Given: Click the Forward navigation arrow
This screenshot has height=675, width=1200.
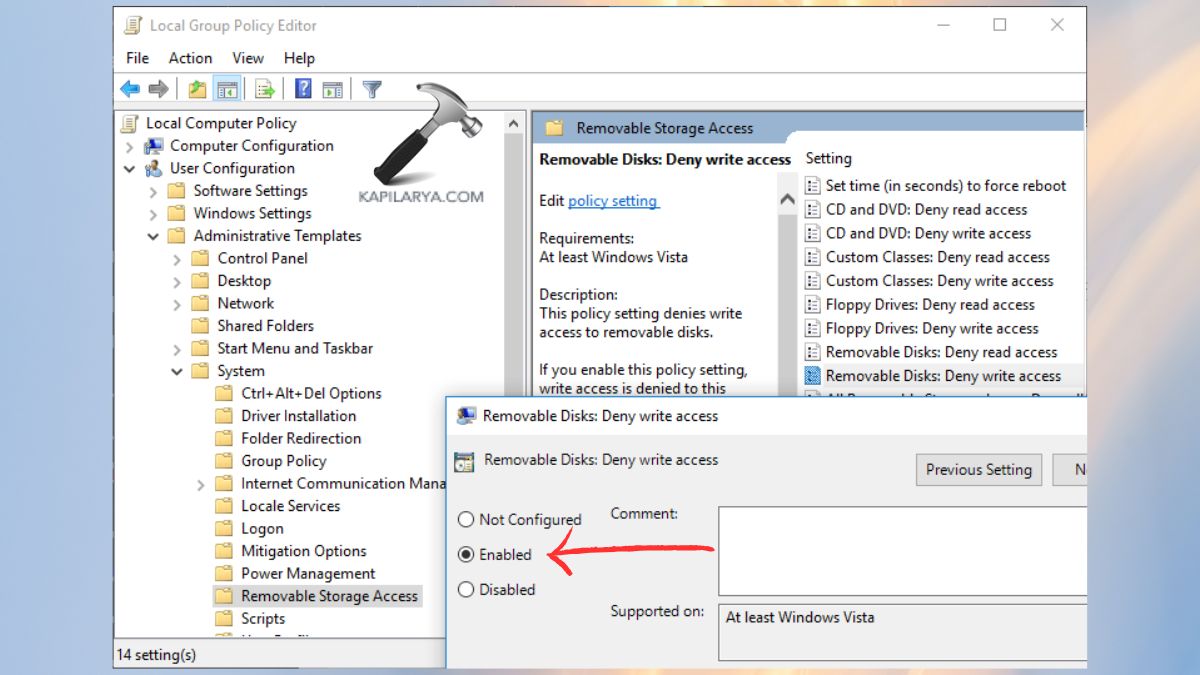Looking at the screenshot, I should coord(158,89).
